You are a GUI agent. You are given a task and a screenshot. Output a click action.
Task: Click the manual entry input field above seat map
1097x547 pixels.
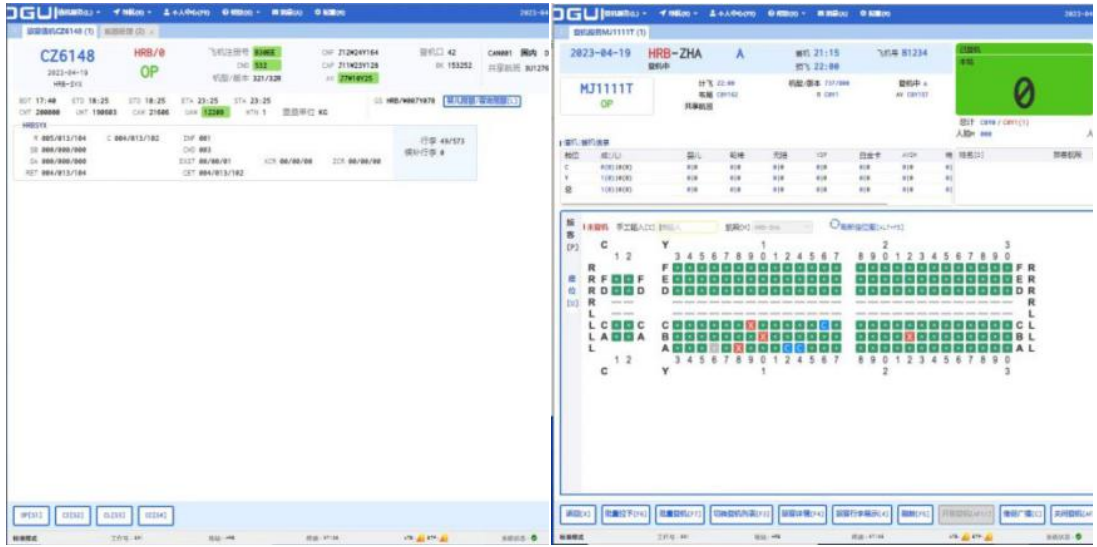pyautogui.click(x=687, y=227)
